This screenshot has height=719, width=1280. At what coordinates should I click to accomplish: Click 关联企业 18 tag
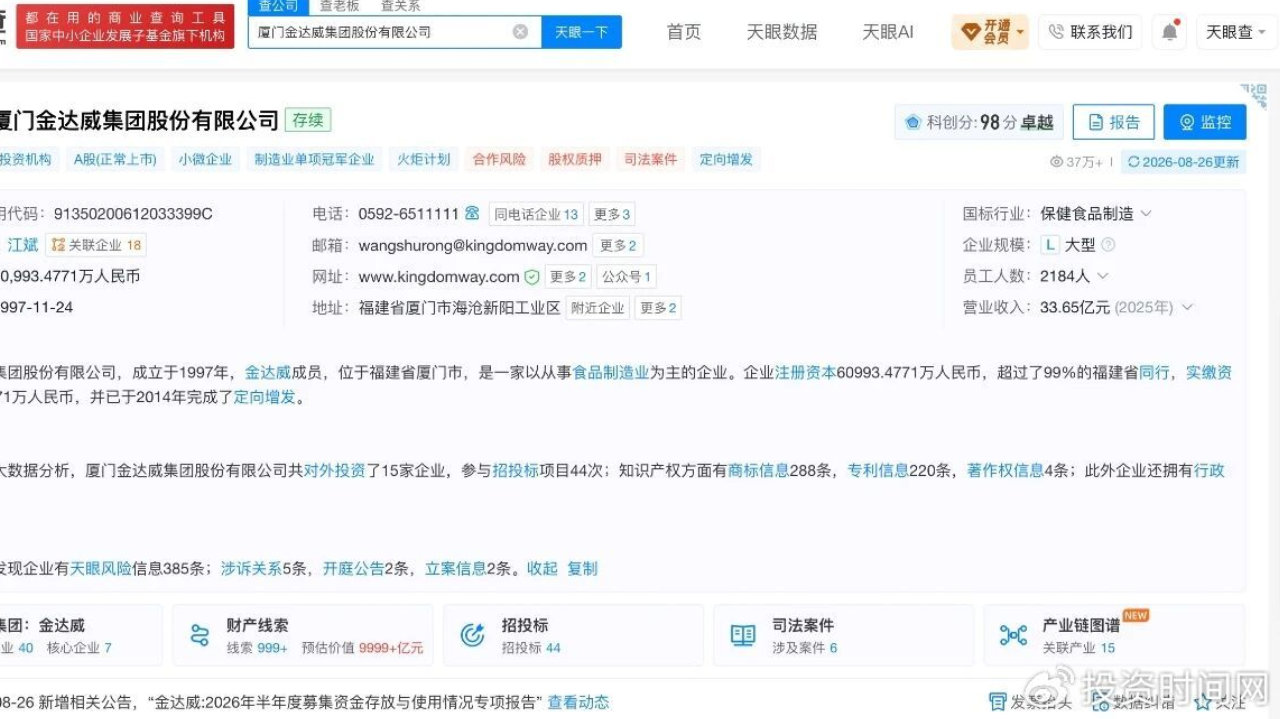(x=96, y=245)
